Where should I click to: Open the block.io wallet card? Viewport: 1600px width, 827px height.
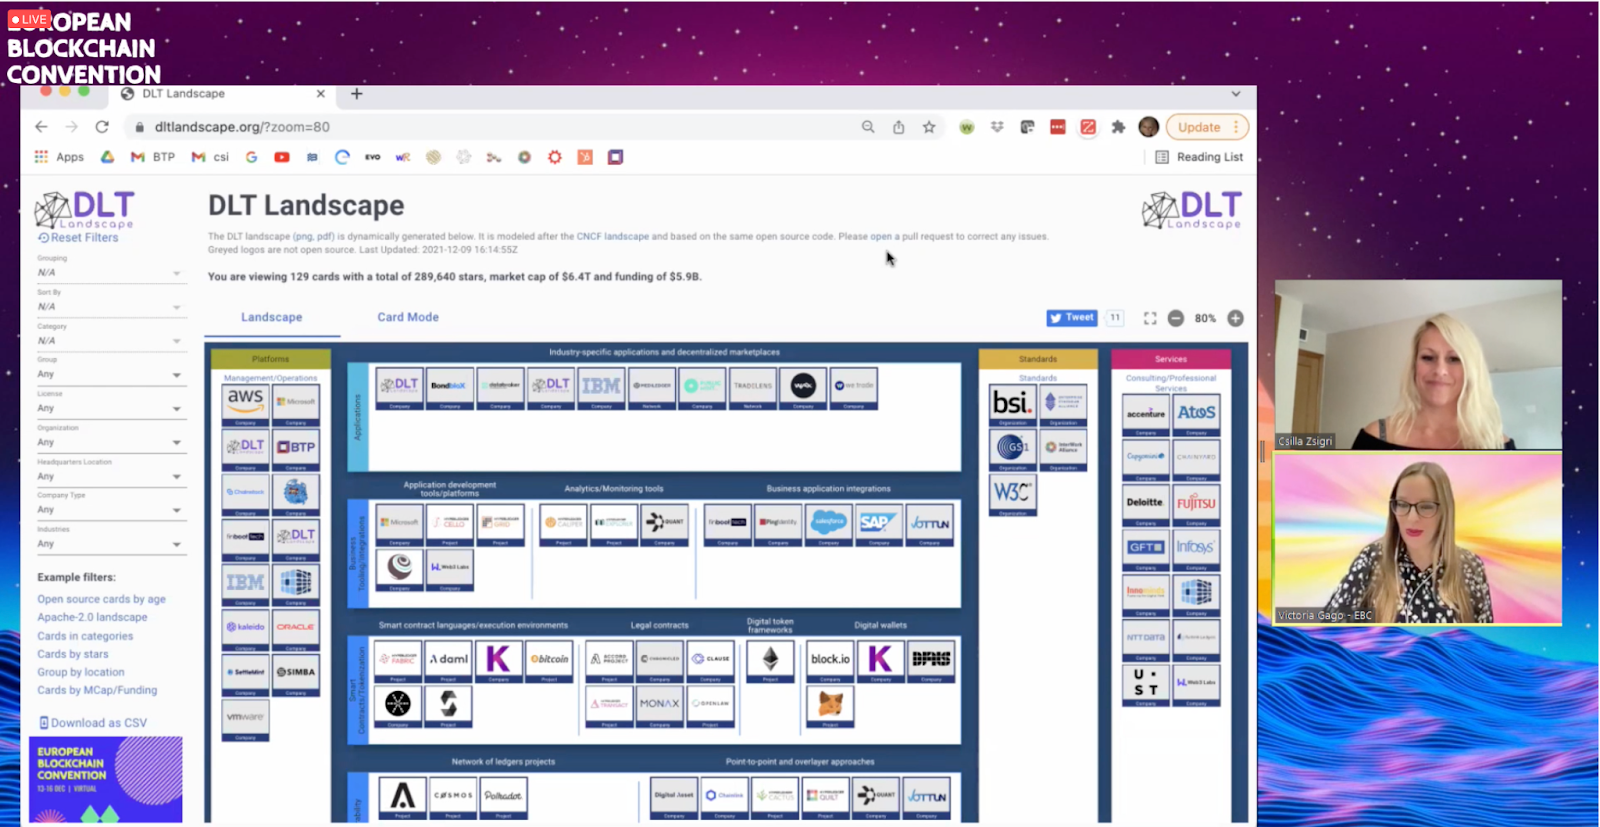[x=829, y=660]
